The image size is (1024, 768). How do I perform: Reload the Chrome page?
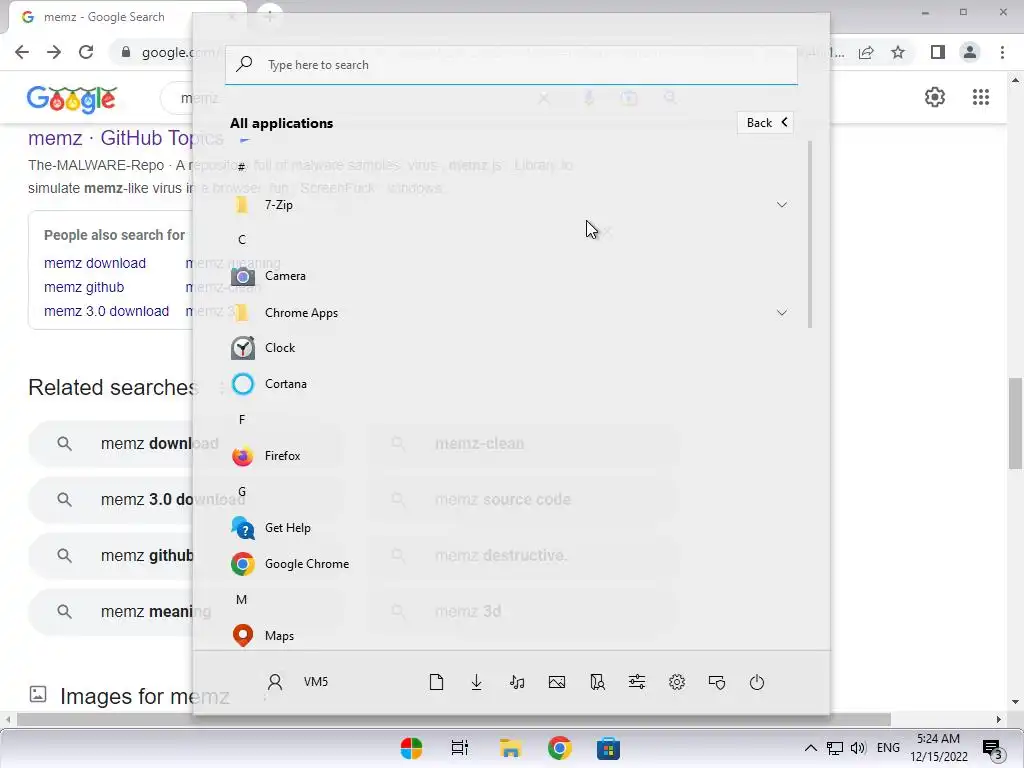point(86,52)
